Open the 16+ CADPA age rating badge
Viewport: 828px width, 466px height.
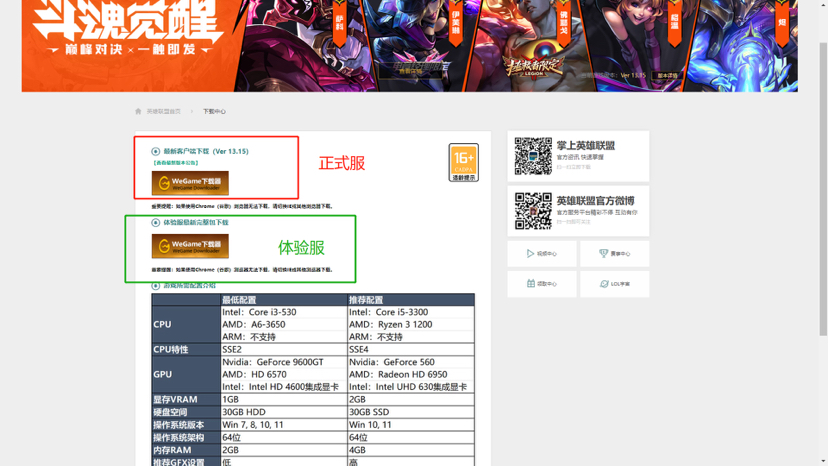[x=463, y=163]
